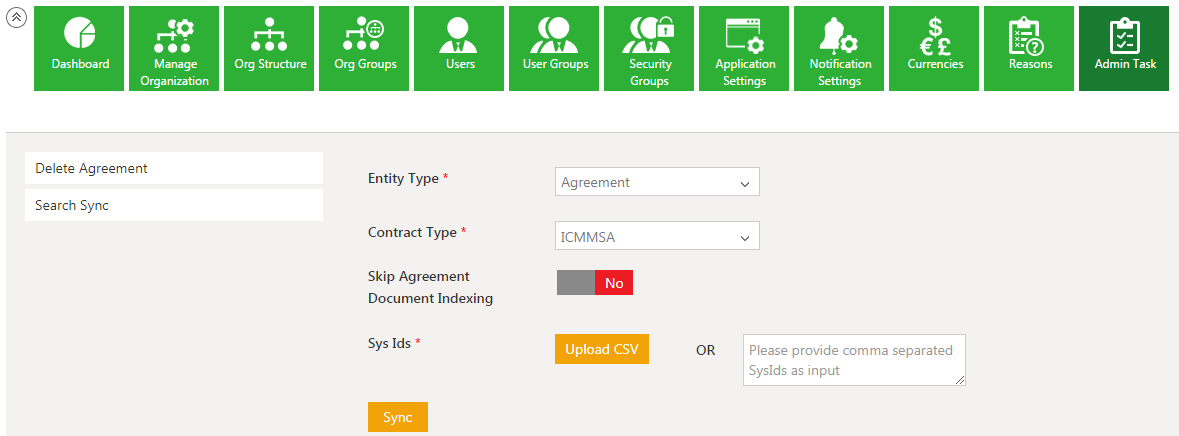Click the Upload CSV button
Screen dimensions: 1179x436
pyautogui.click(x=601, y=349)
